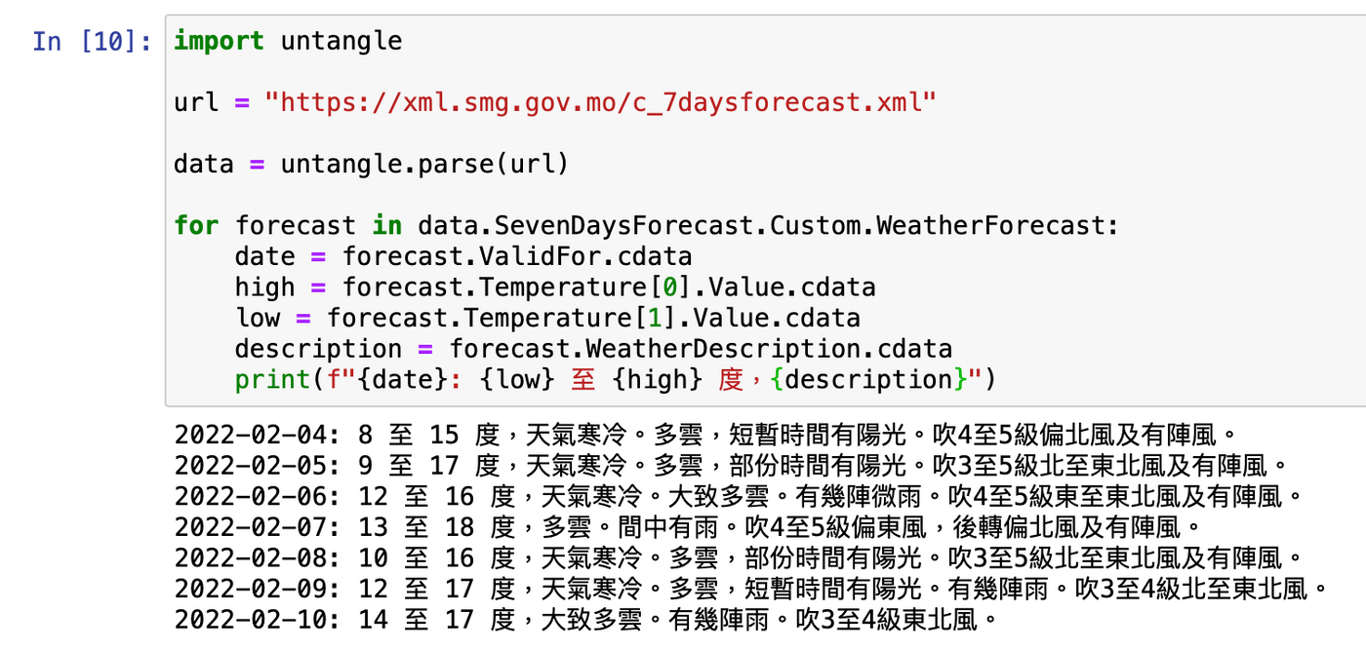Click the word 'untangle' after import
Screen dimensions: 1366x650
click(342, 41)
